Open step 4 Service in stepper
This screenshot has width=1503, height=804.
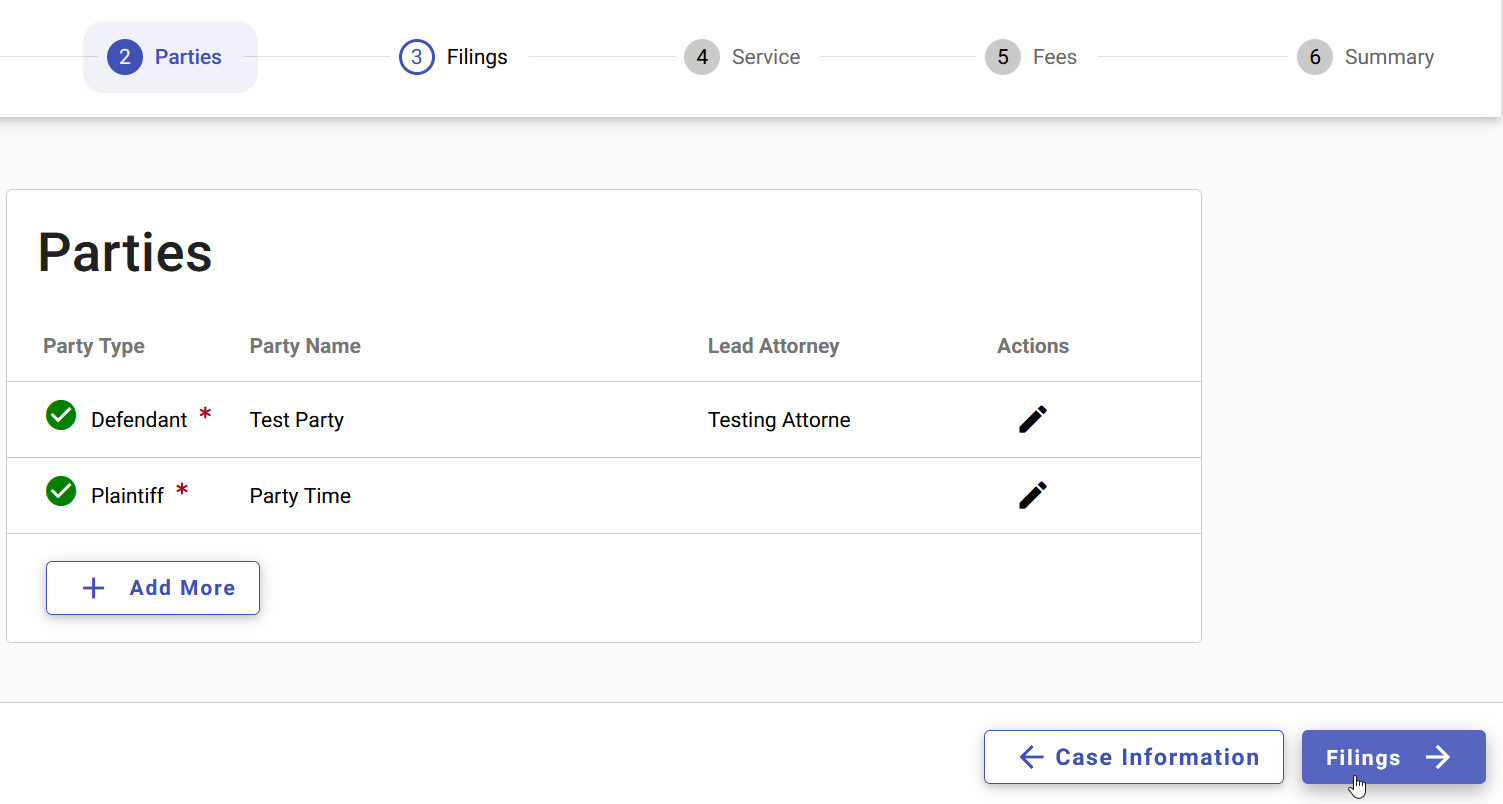pyautogui.click(x=742, y=57)
